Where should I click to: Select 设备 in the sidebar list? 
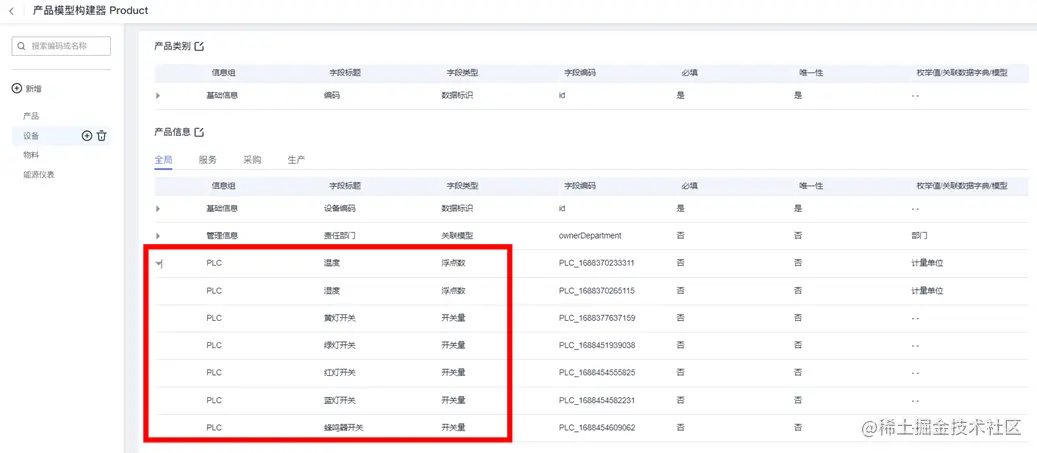31,136
